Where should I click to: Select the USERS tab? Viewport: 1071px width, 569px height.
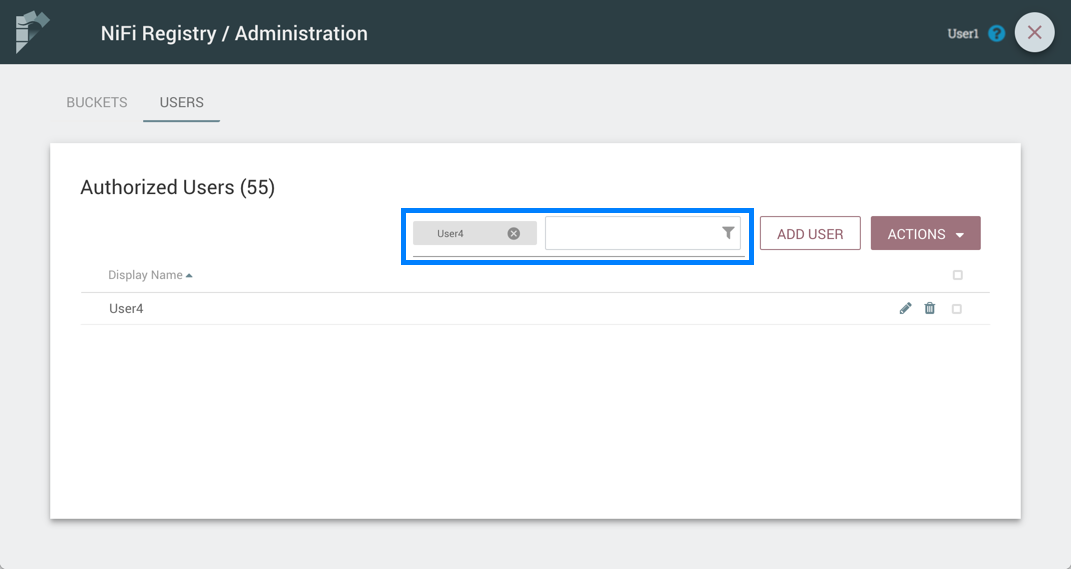[181, 102]
